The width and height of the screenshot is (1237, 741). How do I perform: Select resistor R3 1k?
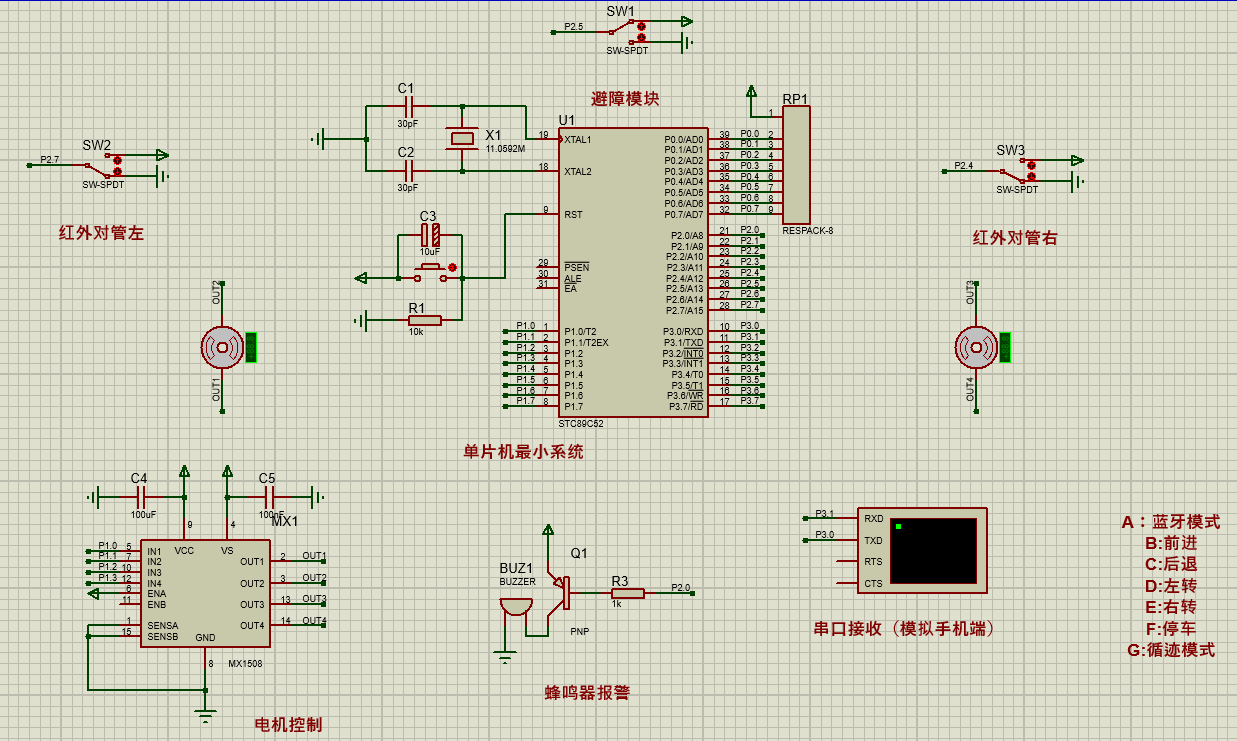[x=627, y=593]
